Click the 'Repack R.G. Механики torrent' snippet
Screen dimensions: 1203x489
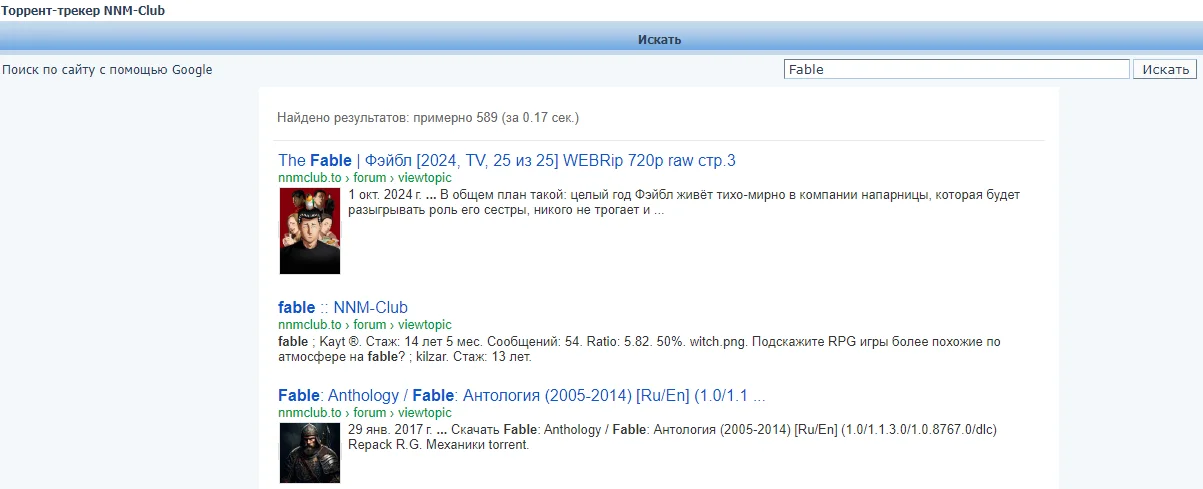click(438, 445)
